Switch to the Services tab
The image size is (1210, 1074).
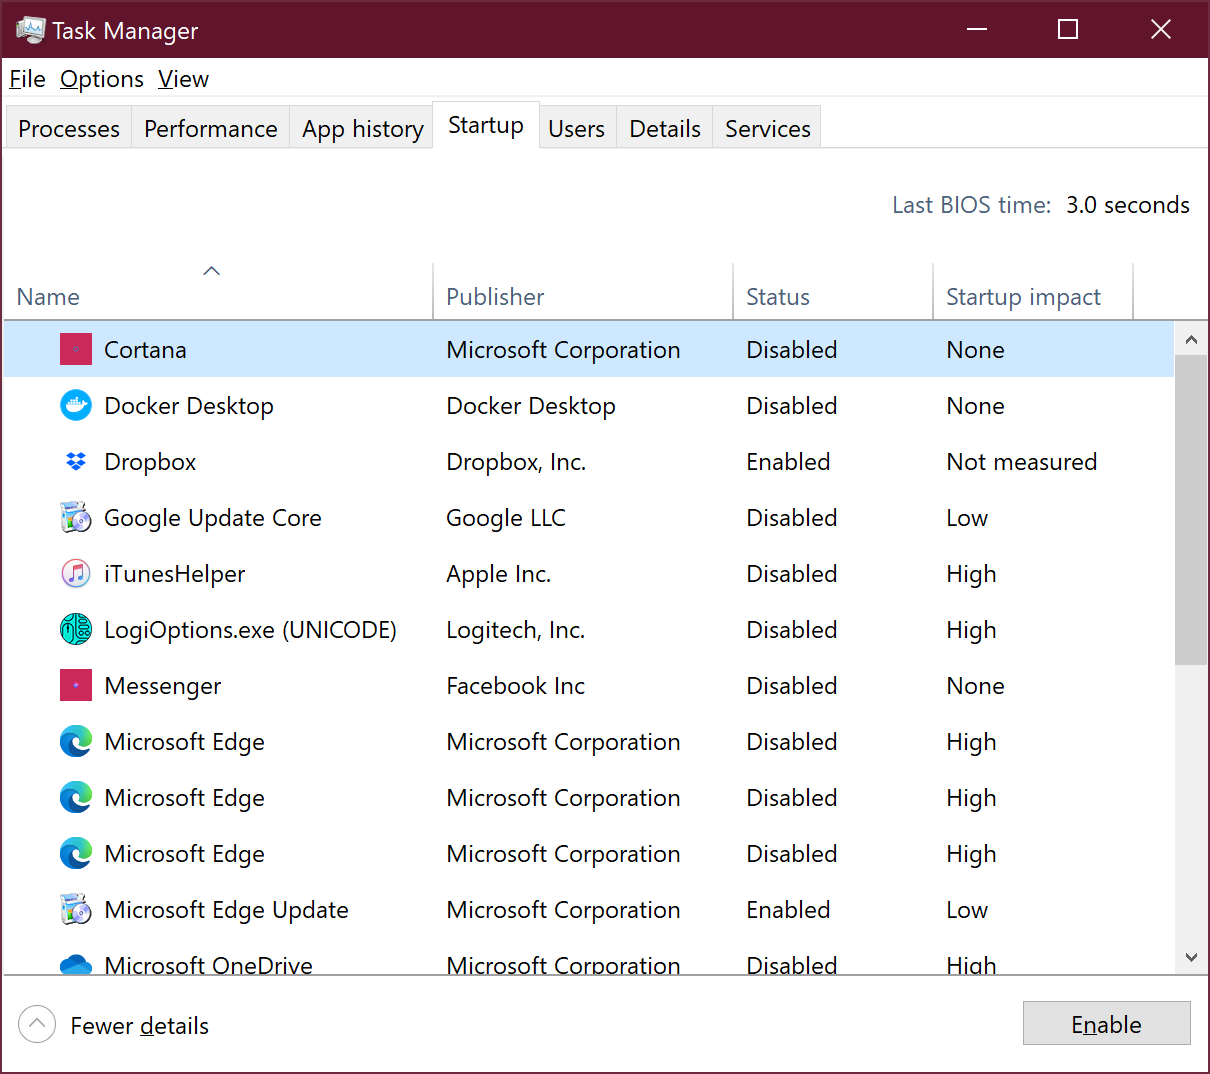pos(768,129)
